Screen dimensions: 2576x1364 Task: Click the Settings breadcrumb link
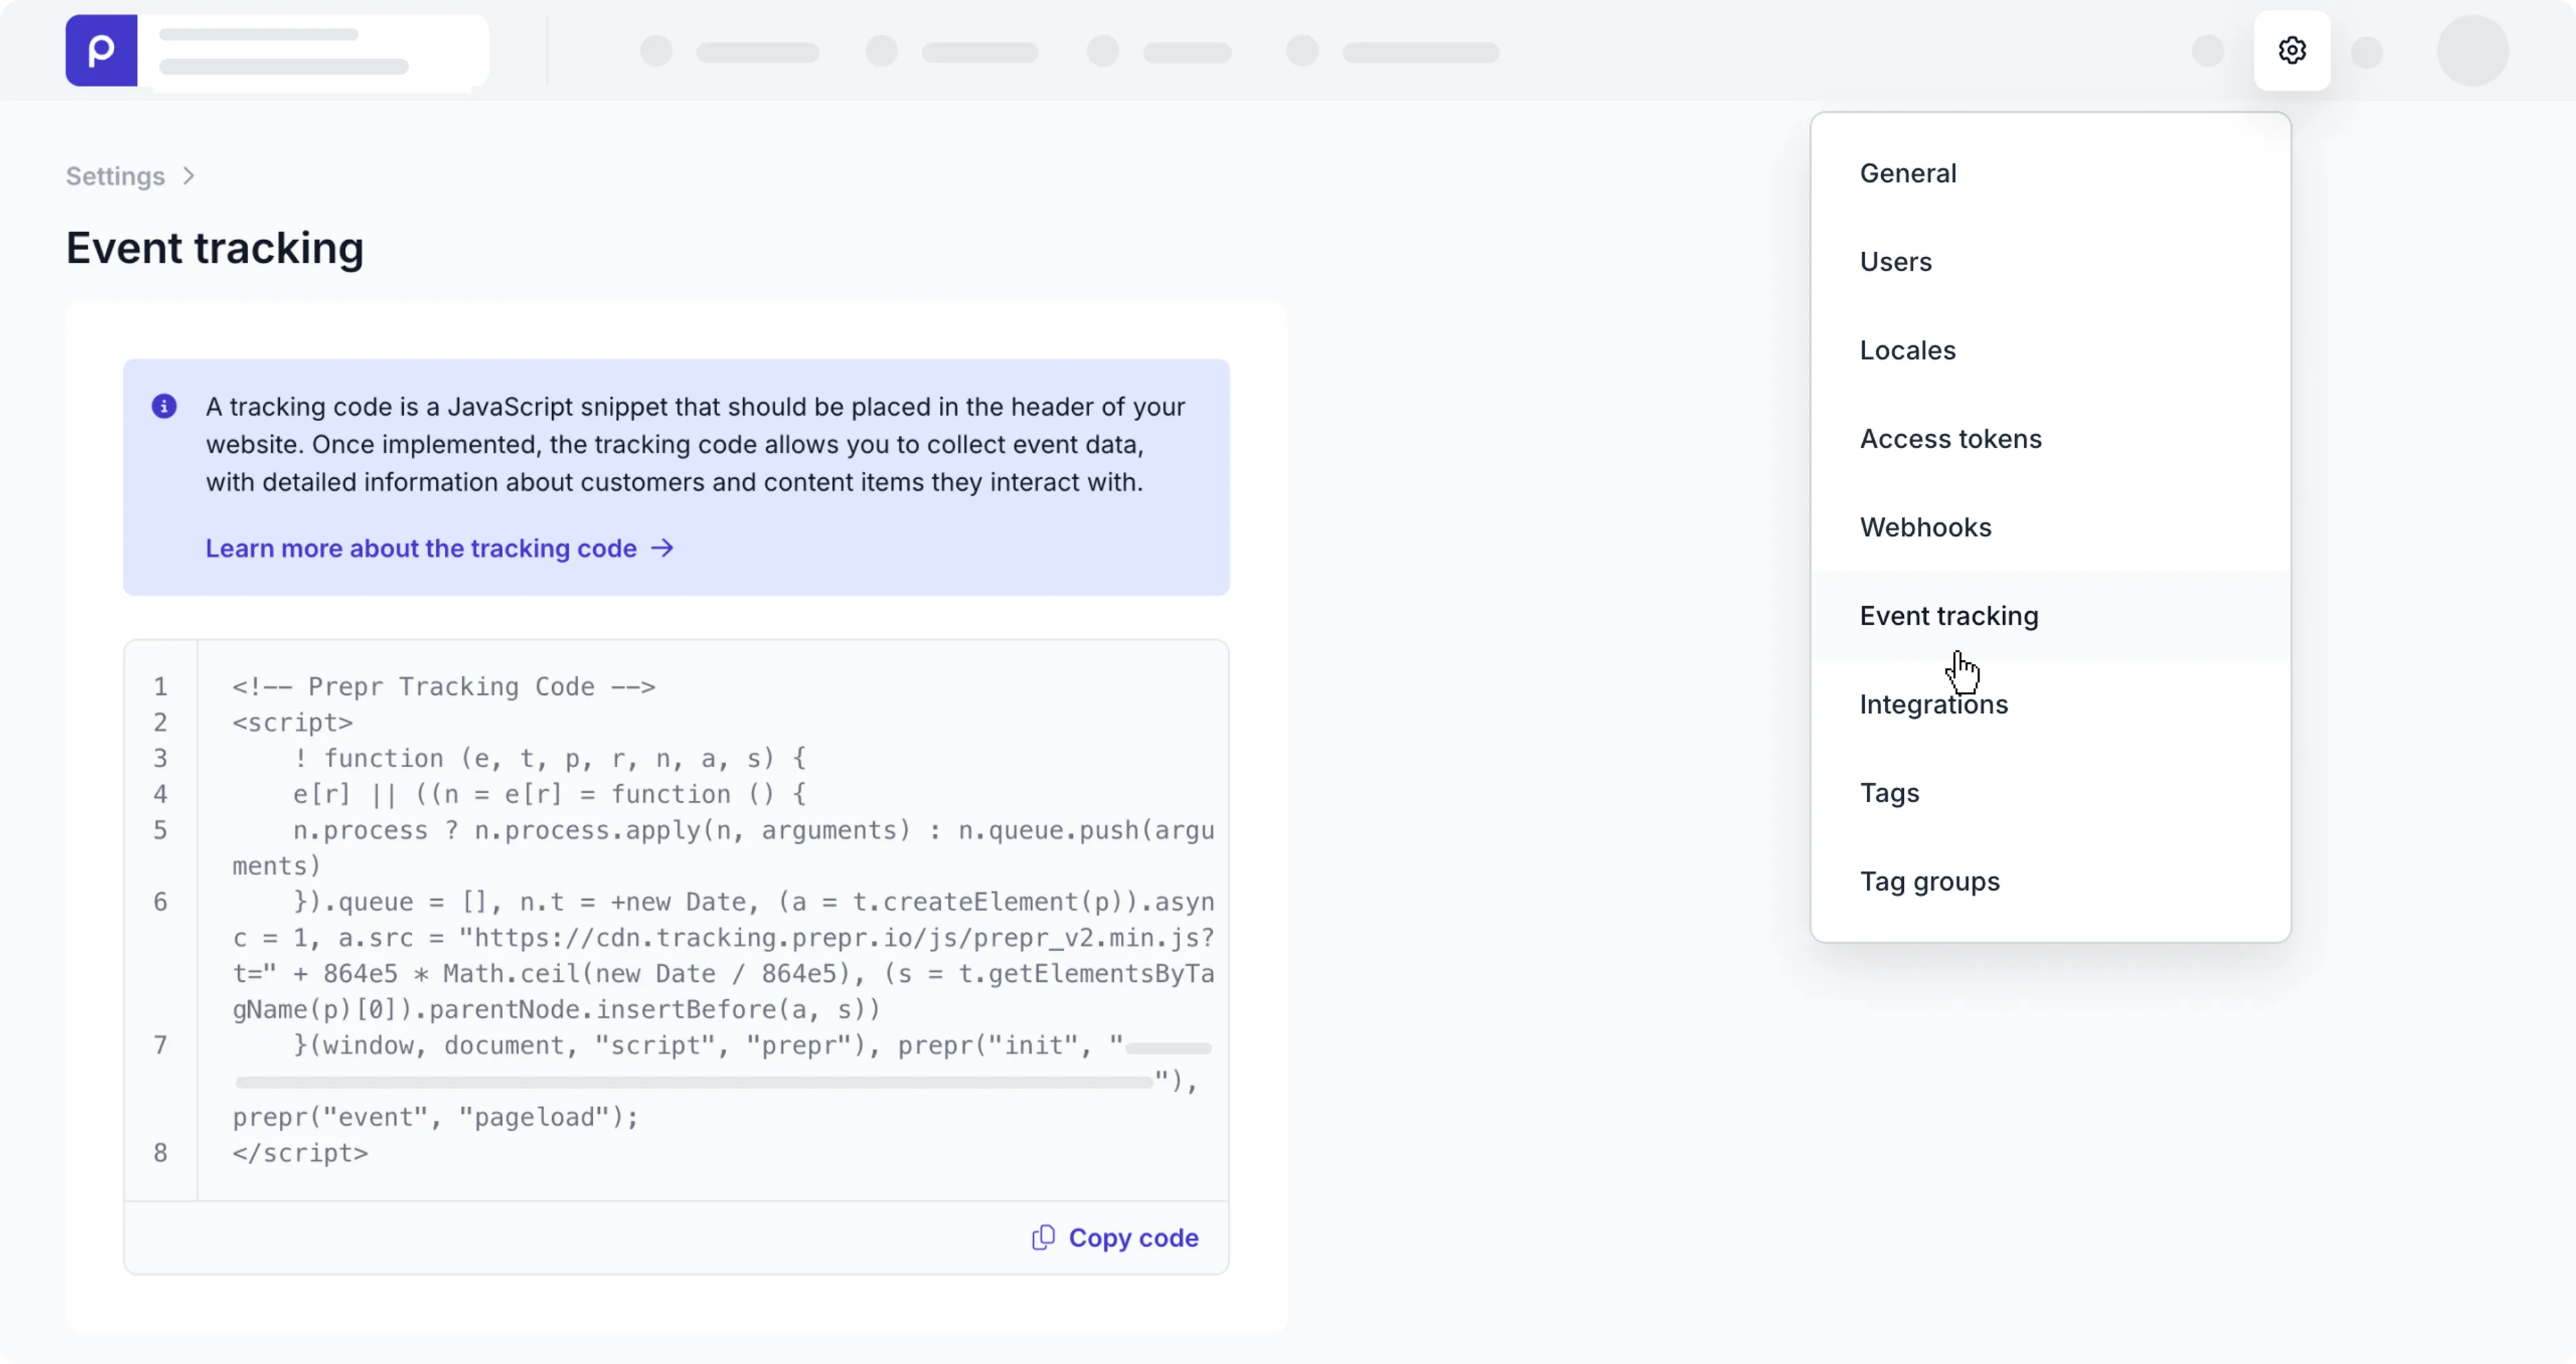point(115,176)
